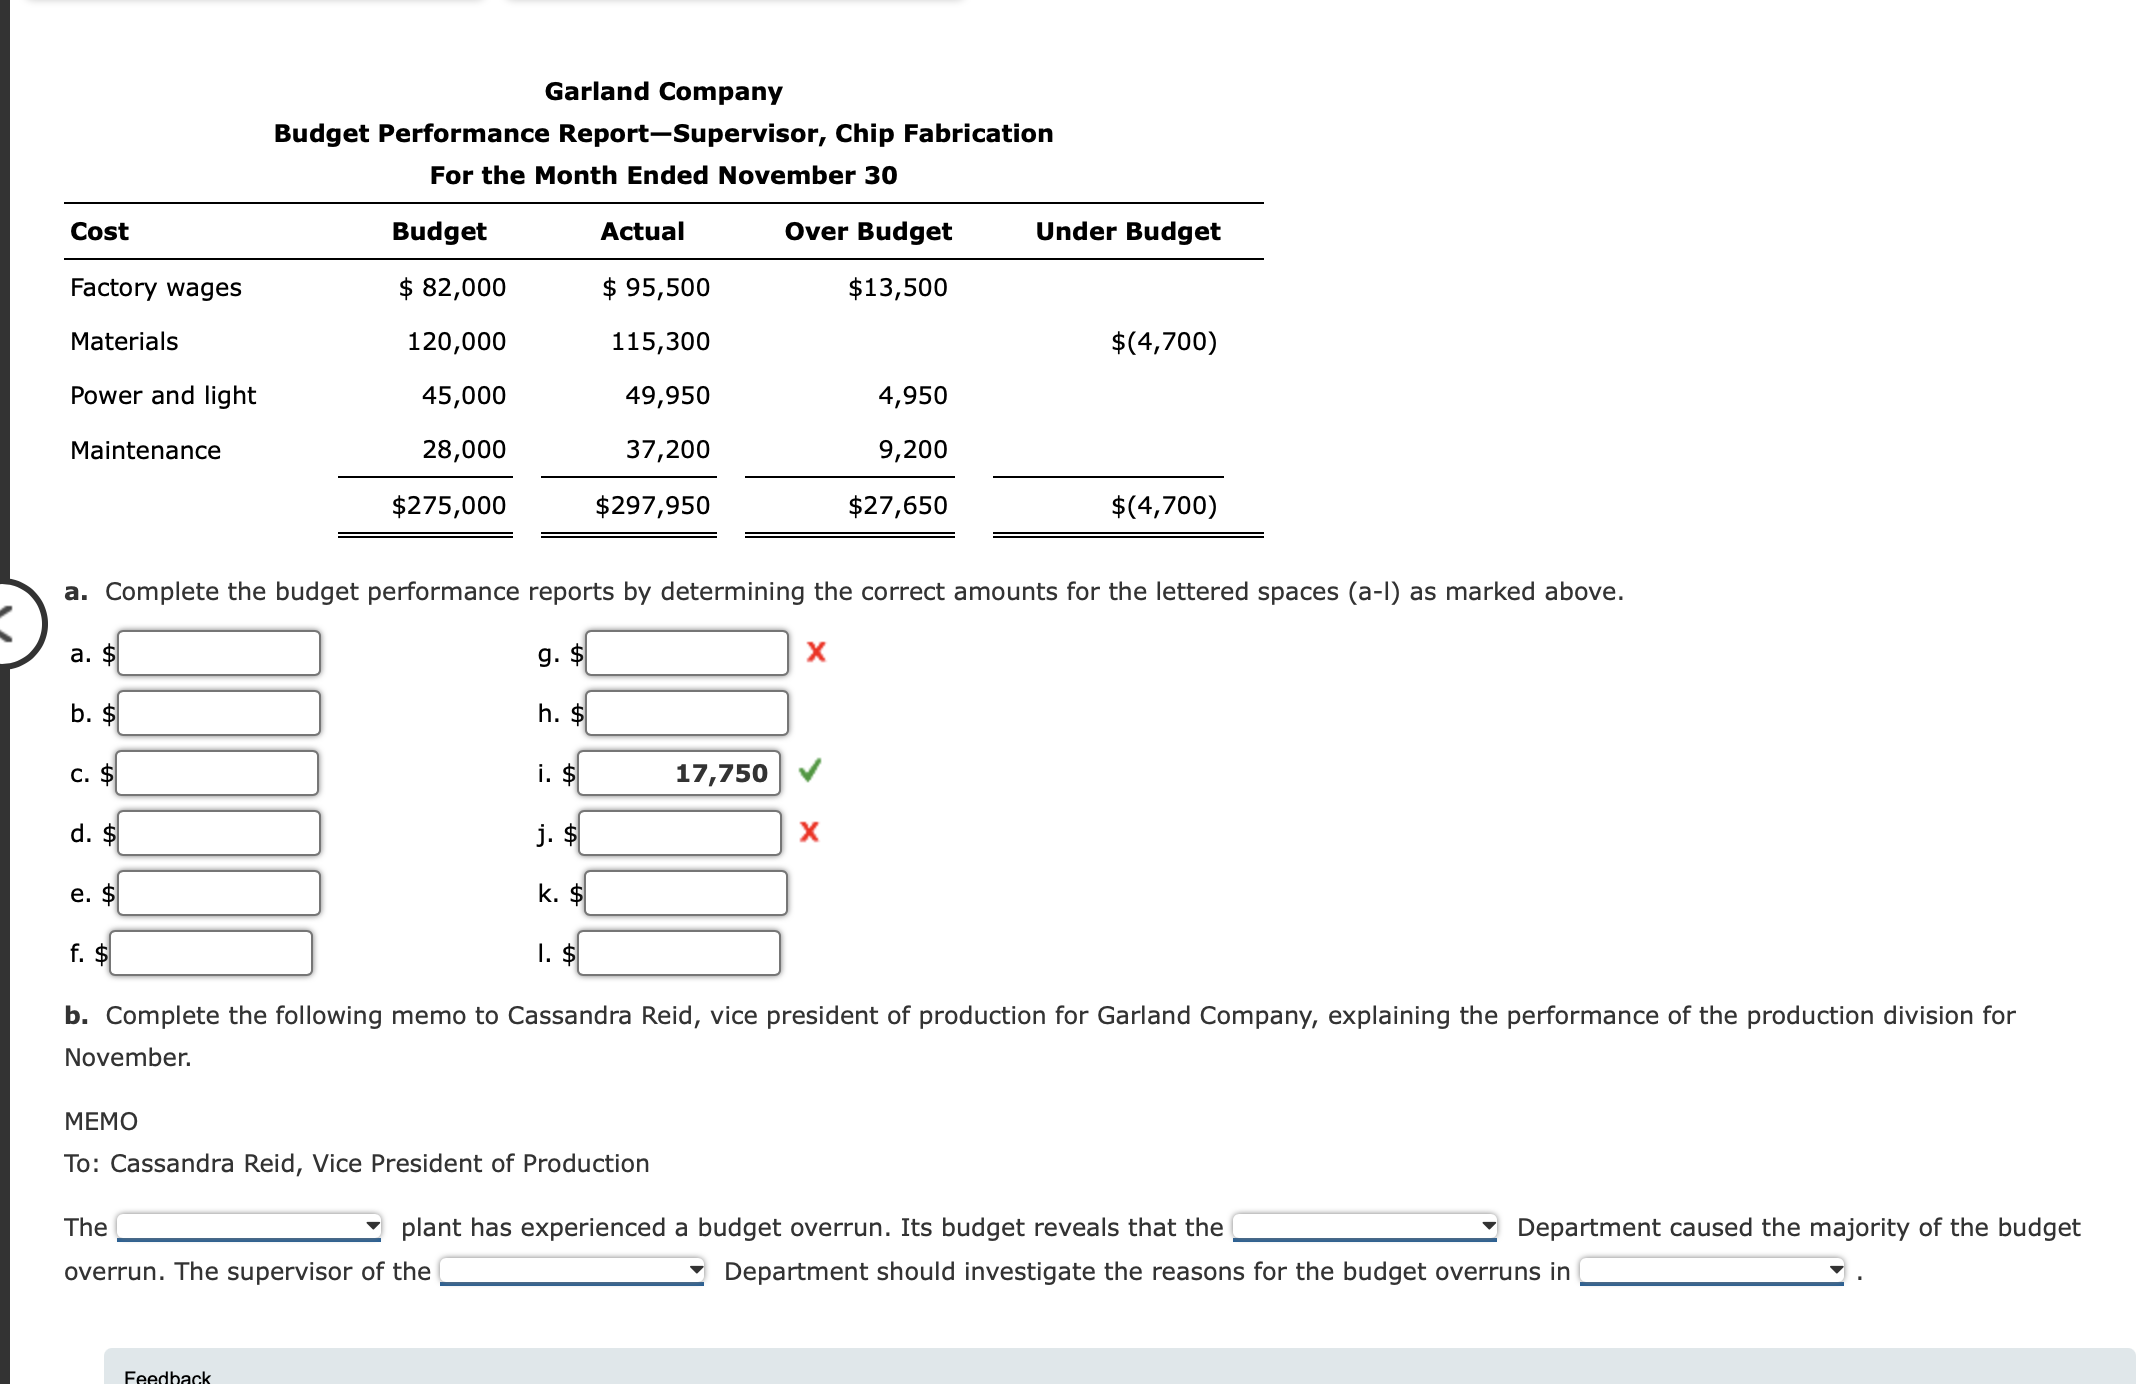Click the red X beside field g
2144x1384 pixels.
[816, 652]
